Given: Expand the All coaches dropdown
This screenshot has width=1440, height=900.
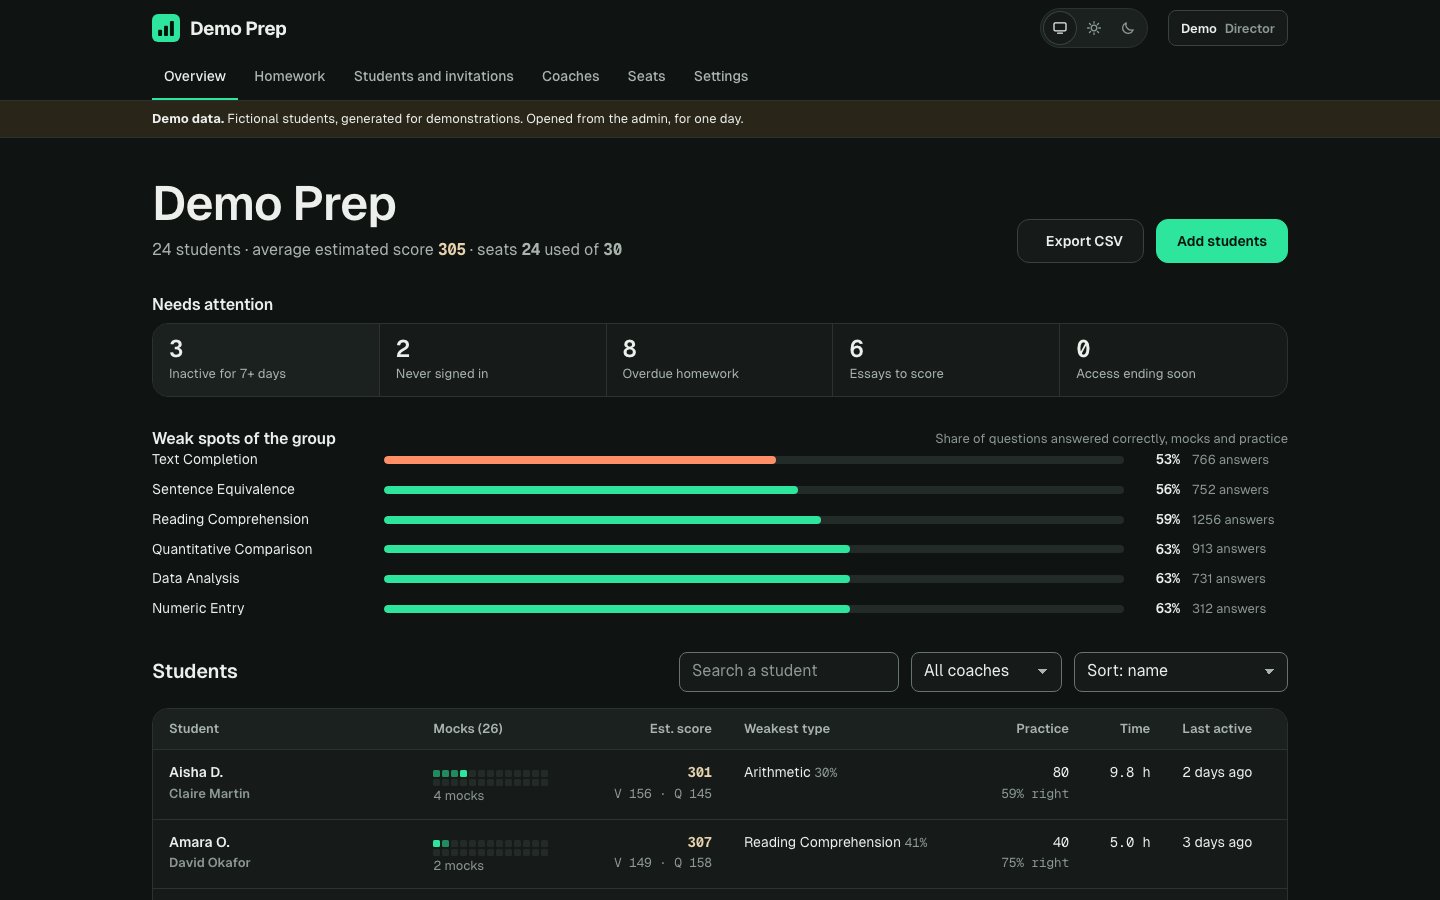Looking at the screenshot, I should click(x=986, y=671).
